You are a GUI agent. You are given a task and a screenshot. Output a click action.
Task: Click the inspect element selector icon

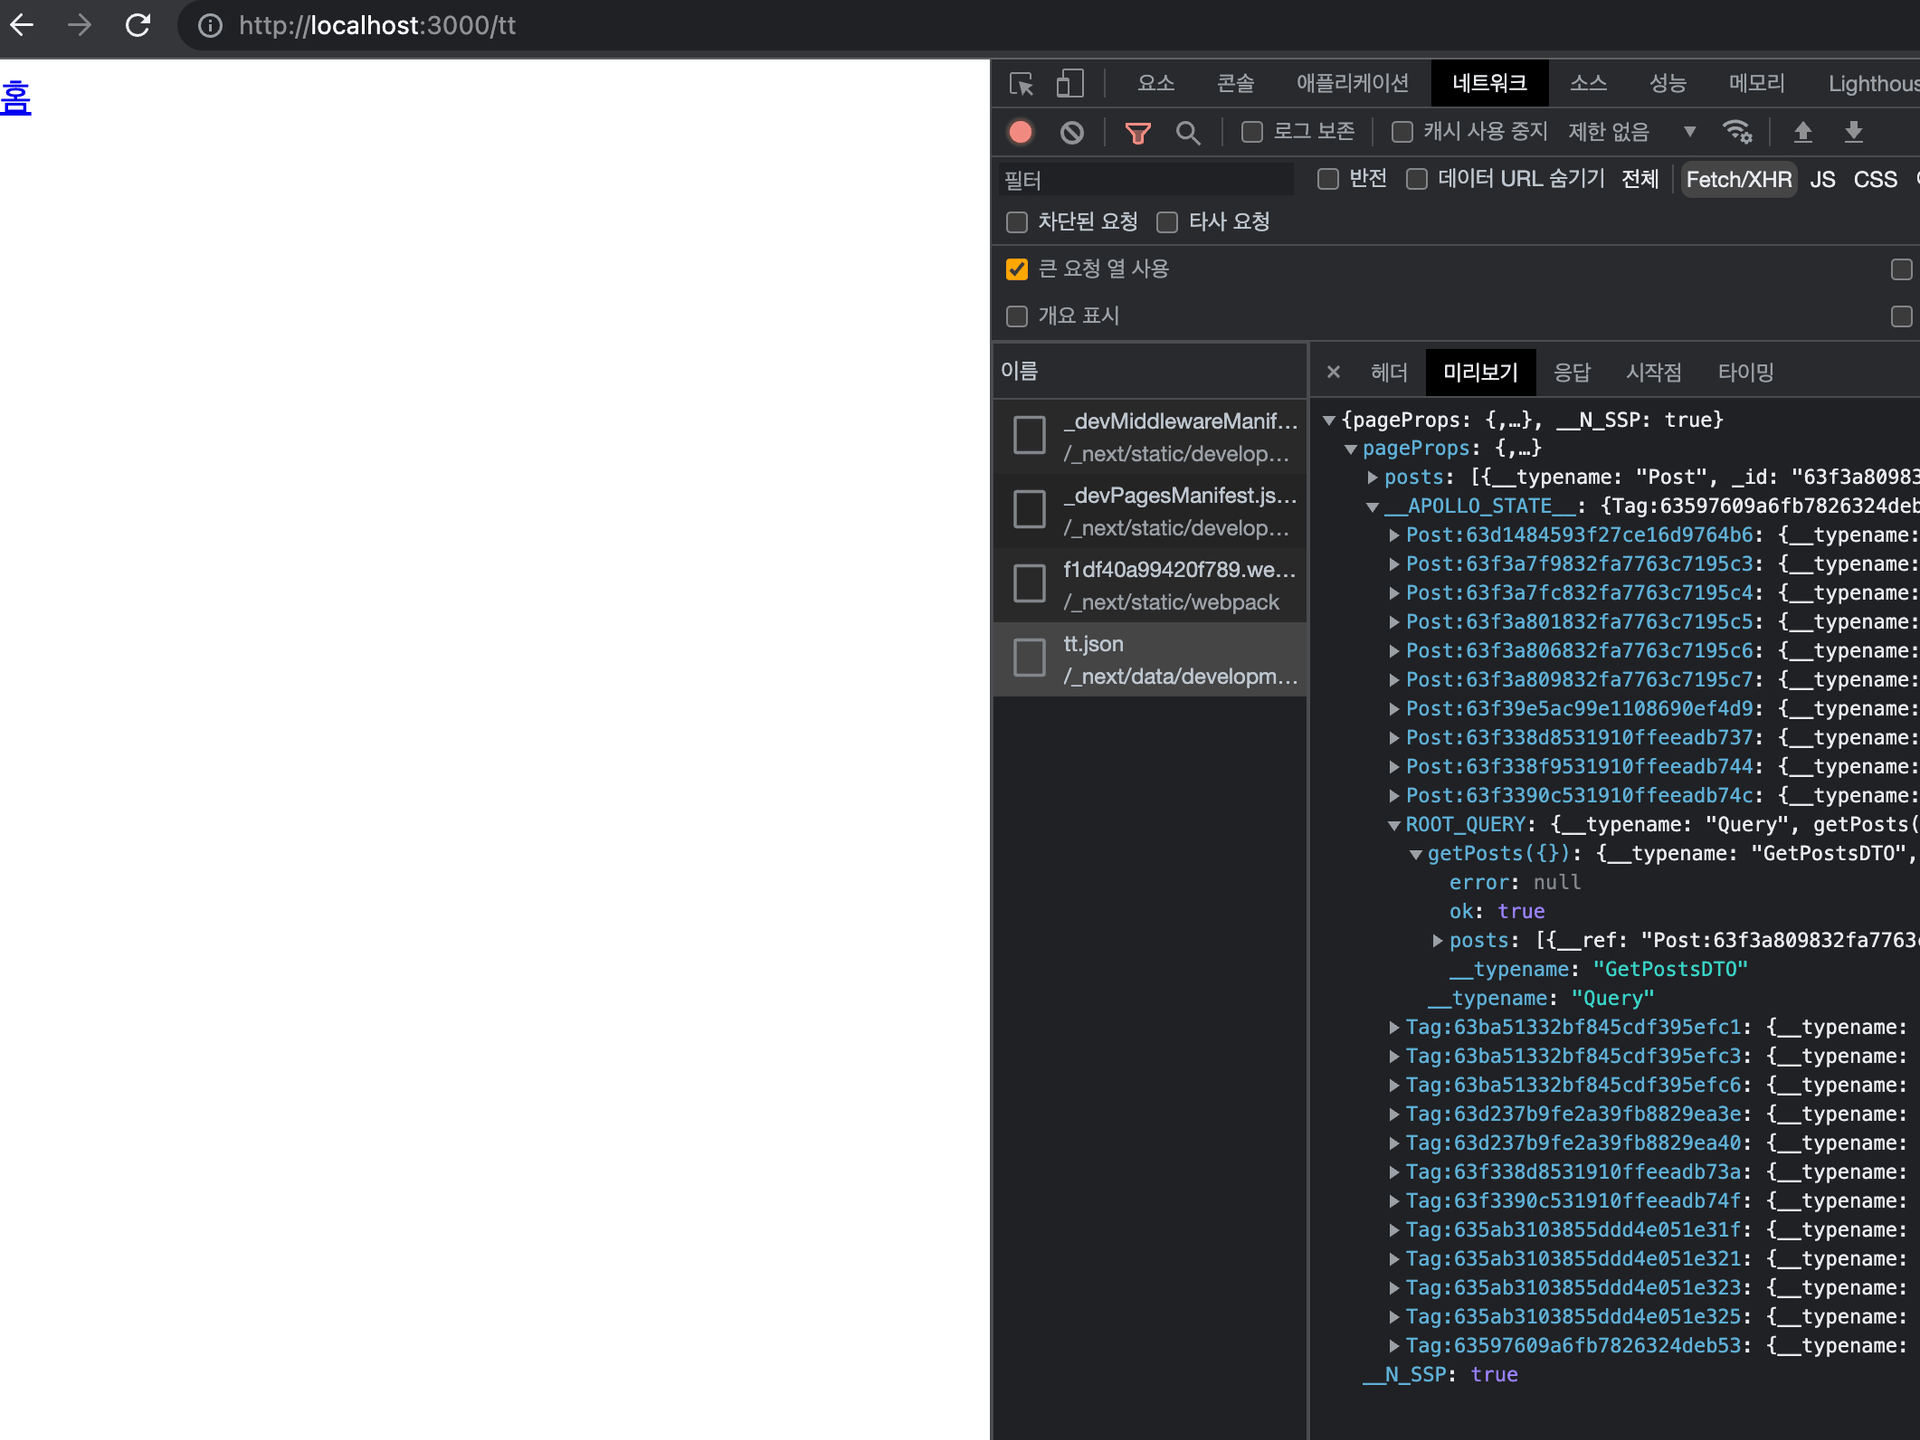tap(1021, 84)
